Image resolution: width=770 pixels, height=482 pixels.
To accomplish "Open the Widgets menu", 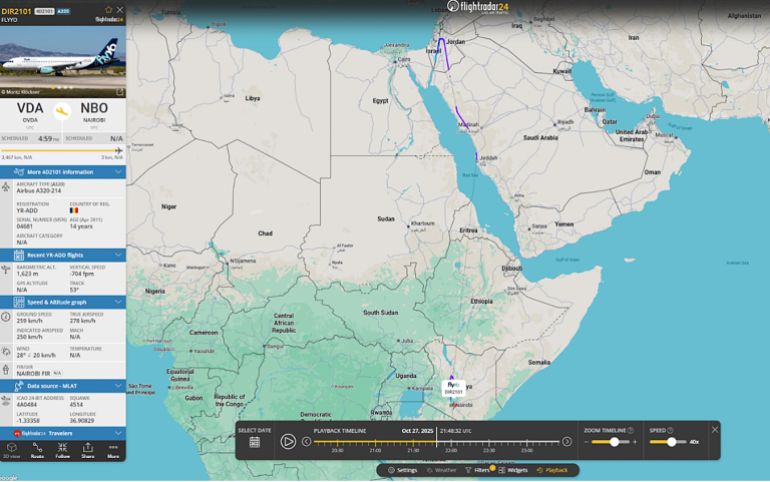I will coord(513,470).
